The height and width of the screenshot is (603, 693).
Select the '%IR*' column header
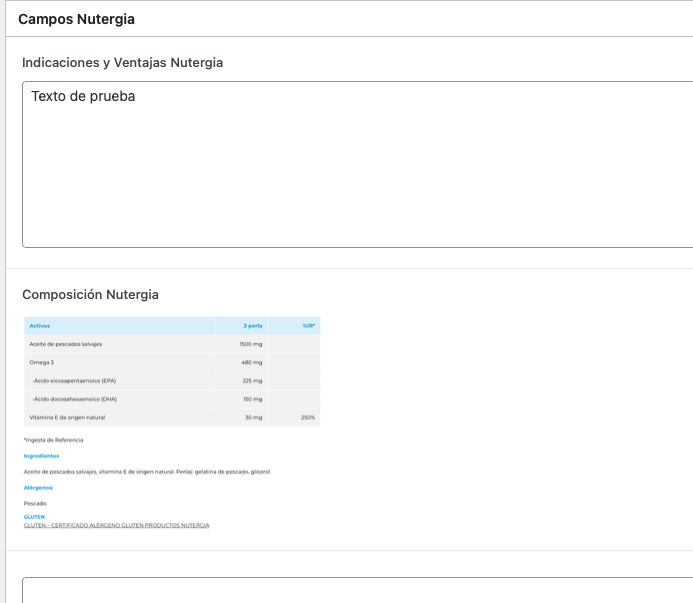308,326
